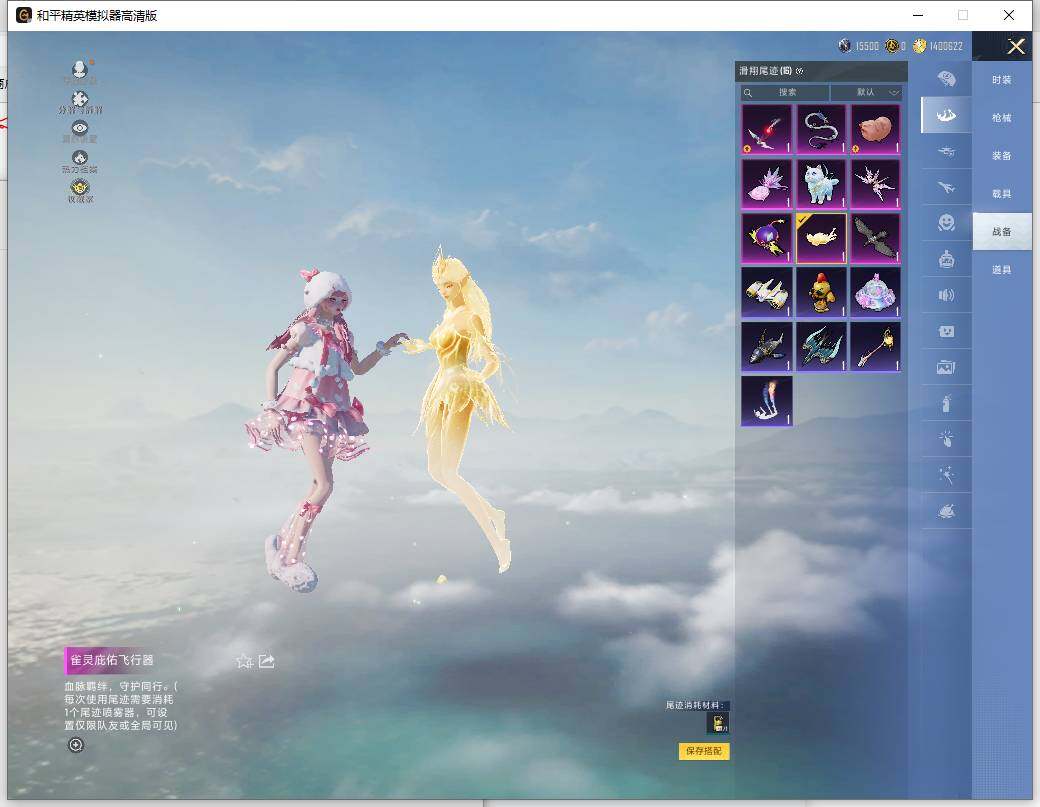Open the character avatar icon at left
The width and height of the screenshot is (1040, 807).
(80, 71)
